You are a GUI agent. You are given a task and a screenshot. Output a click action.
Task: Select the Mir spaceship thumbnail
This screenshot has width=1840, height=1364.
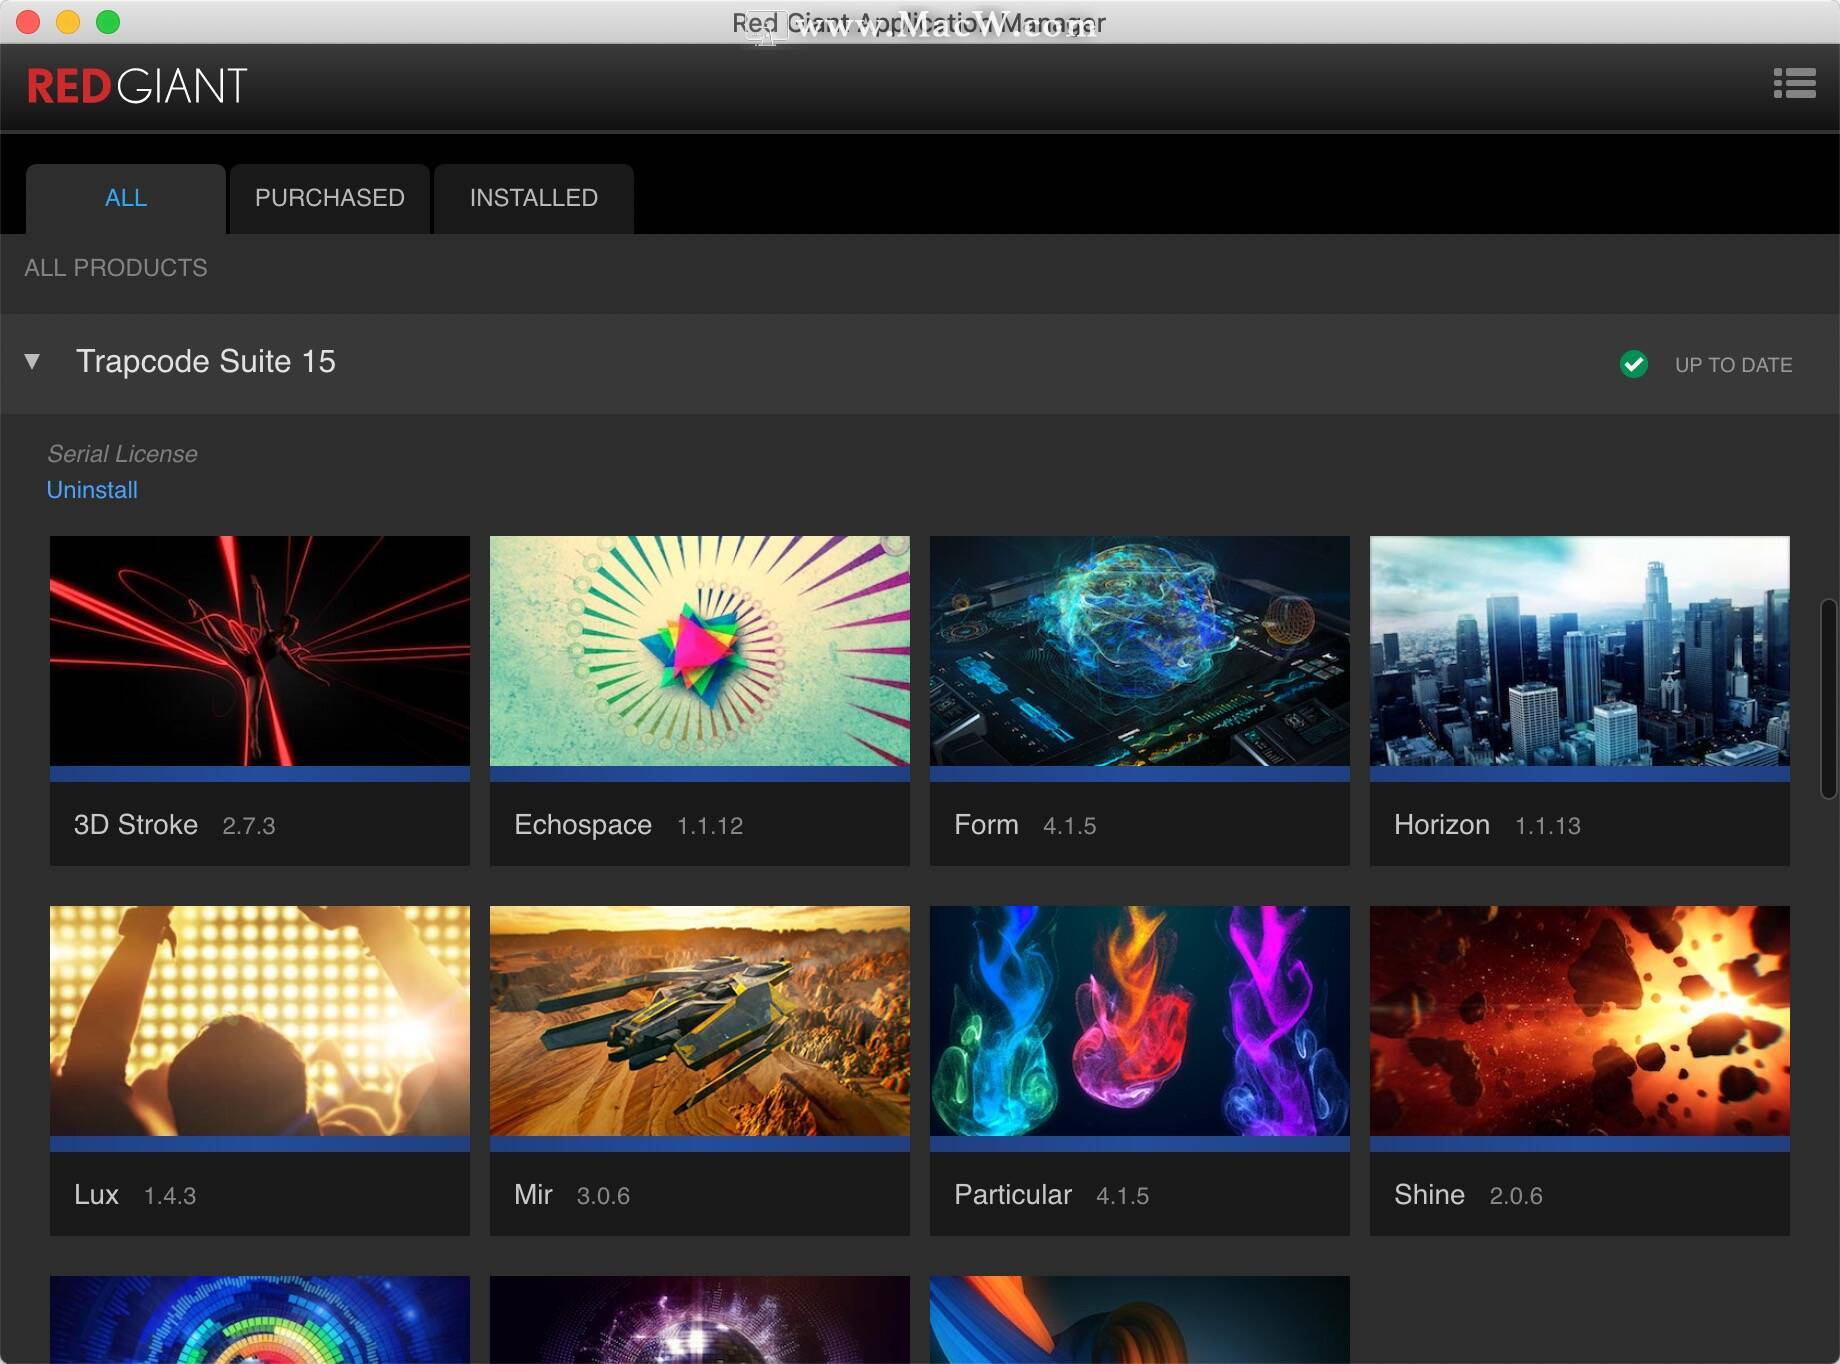(x=700, y=1021)
